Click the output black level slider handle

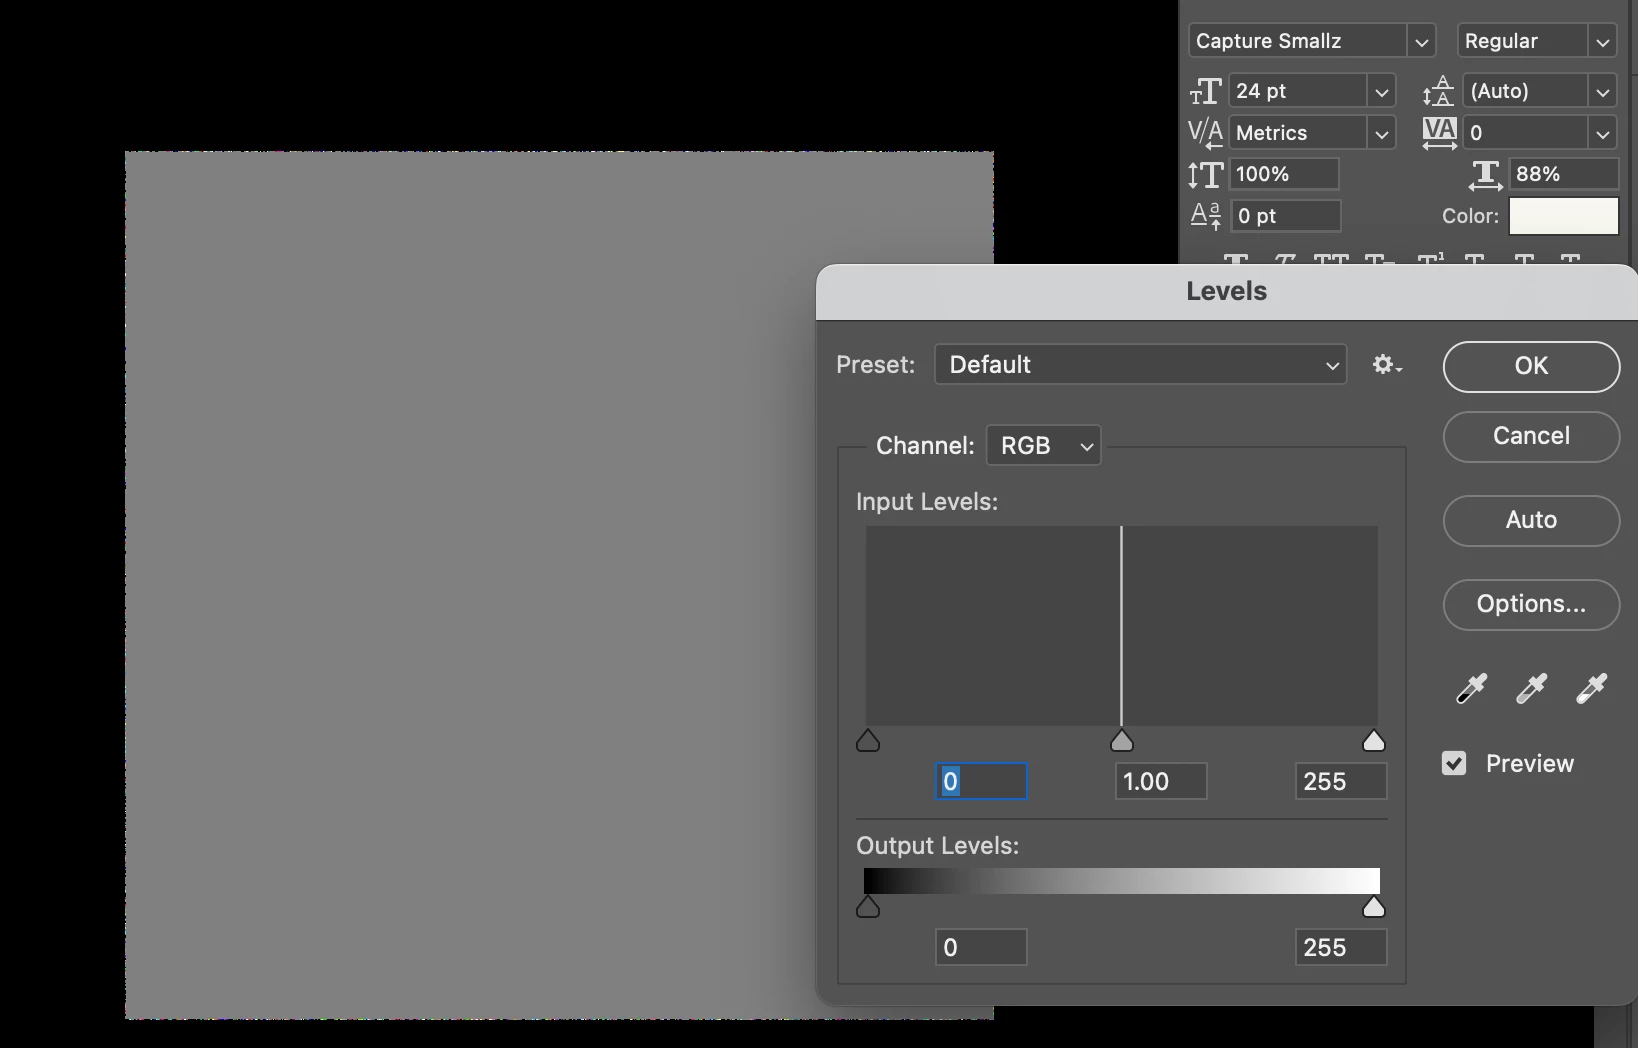tap(868, 907)
